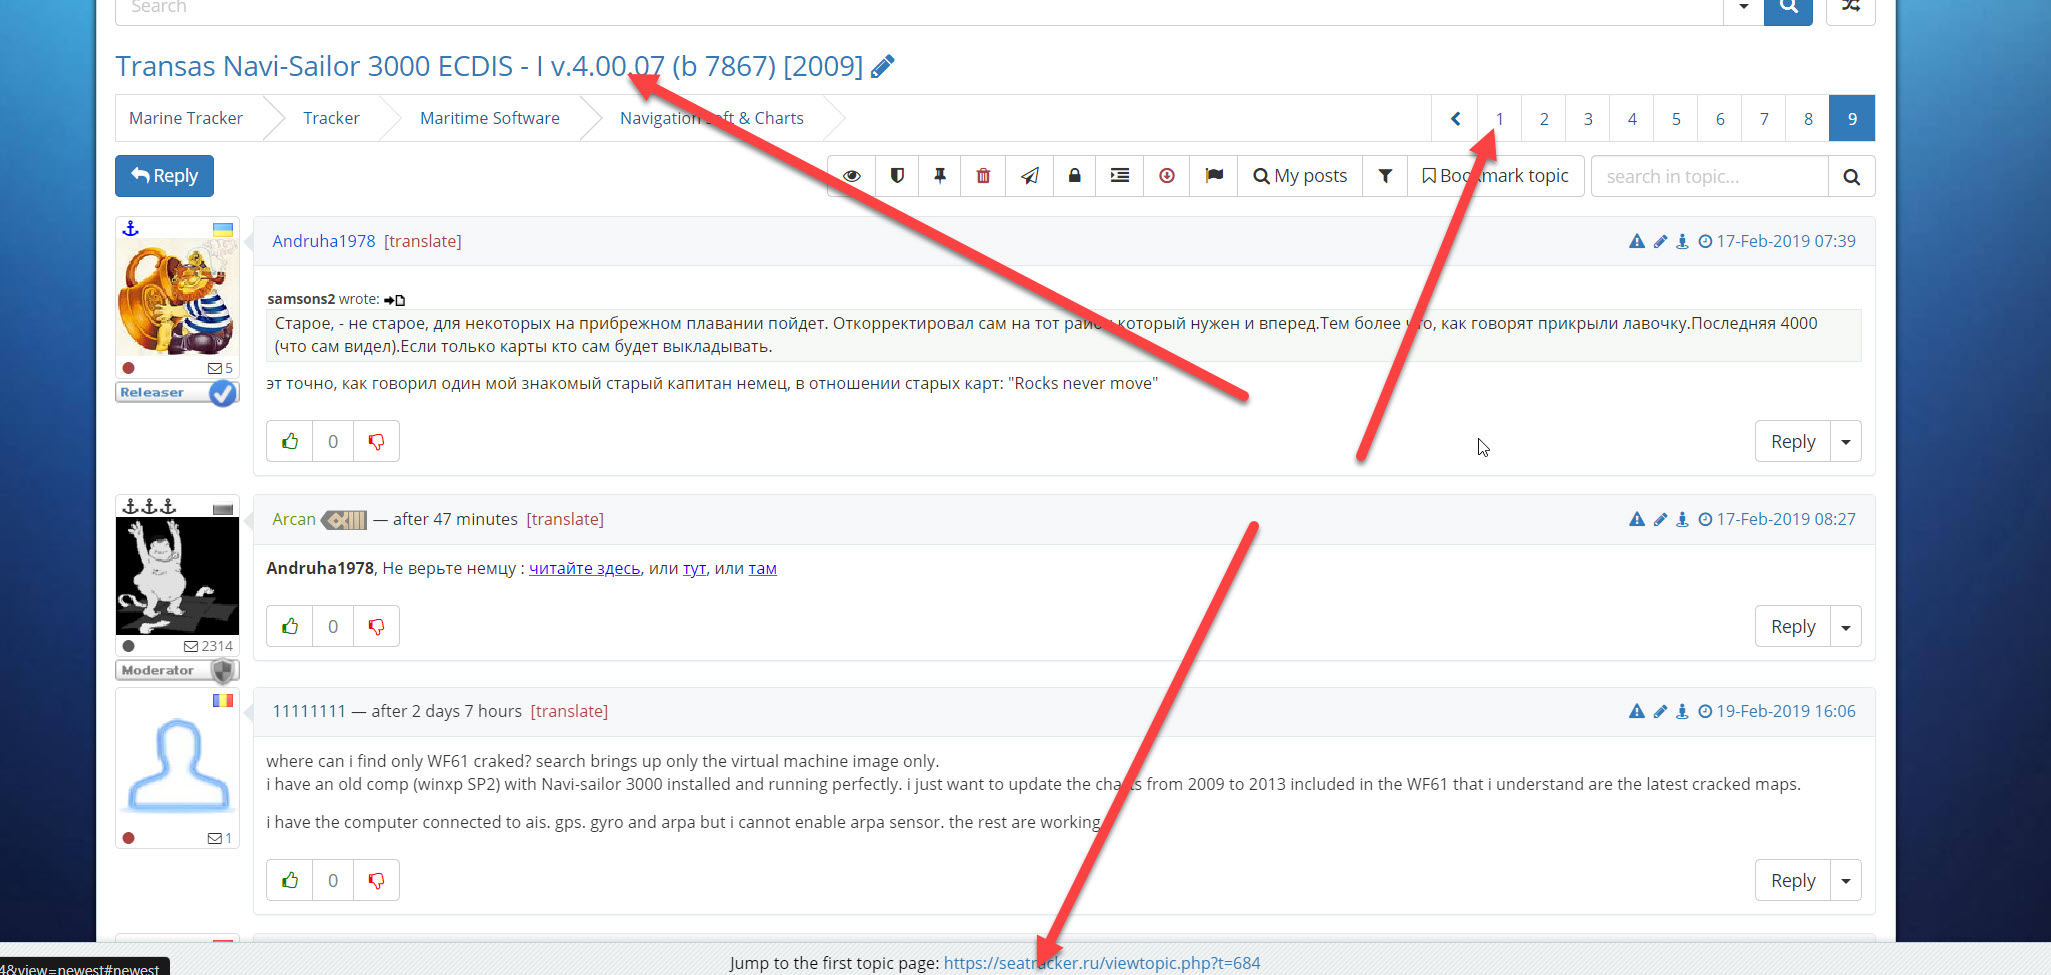Click the shield icon in topic toolbar
The width and height of the screenshot is (2051, 975).
click(897, 176)
